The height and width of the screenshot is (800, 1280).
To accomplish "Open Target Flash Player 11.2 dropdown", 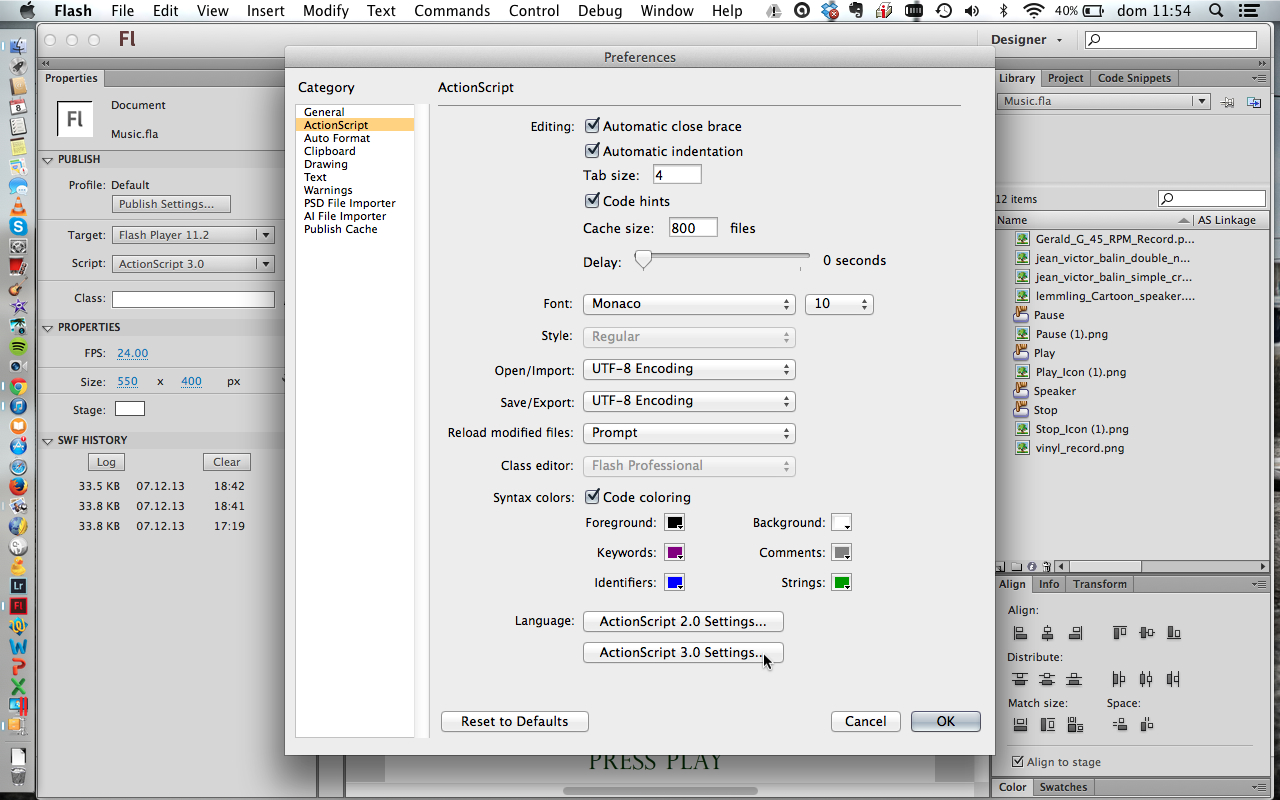I will (x=193, y=235).
